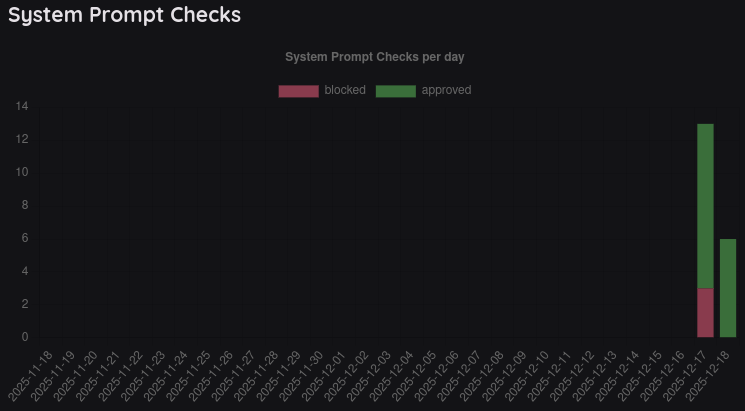Click the y-axis value 10
Image resolution: width=745 pixels, height=411 pixels.
[x=22, y=172]
